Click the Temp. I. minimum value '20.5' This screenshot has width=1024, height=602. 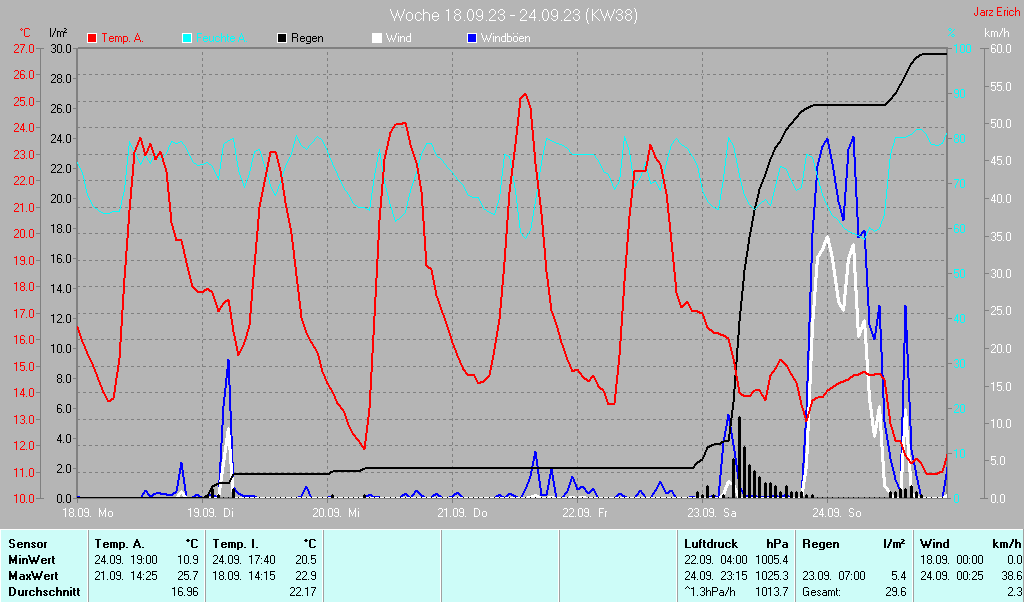pos(306,560)
